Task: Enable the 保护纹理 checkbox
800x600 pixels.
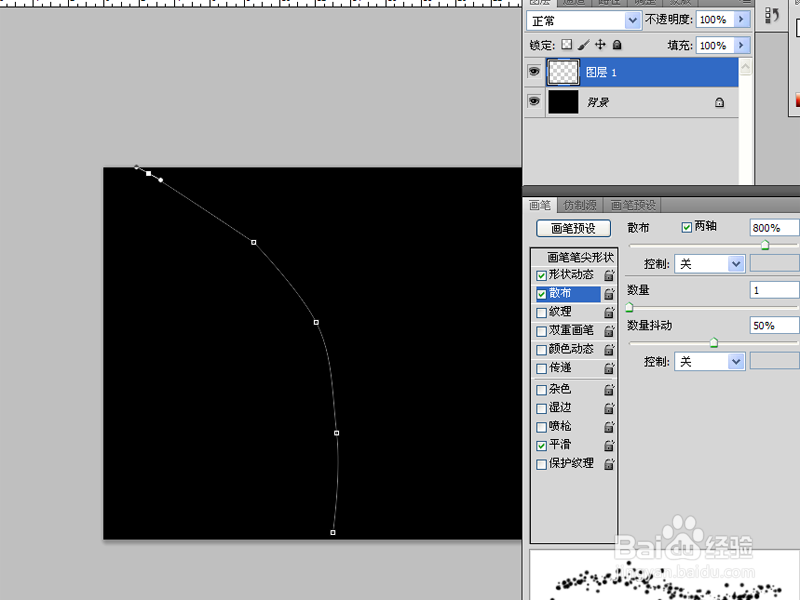Action: coord(541,464)
